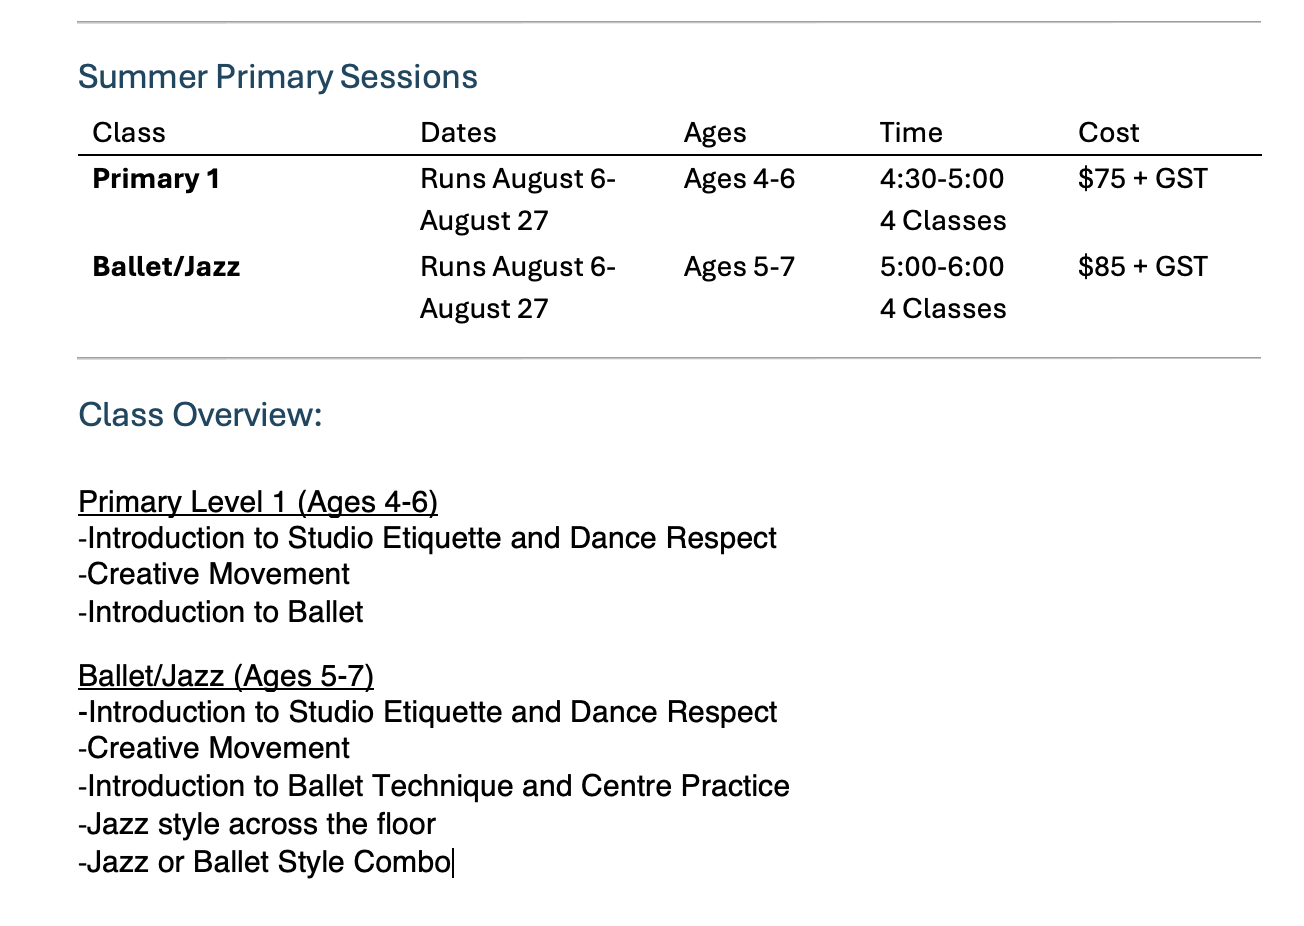Click the 5:00-6:00 time cell
1304x926 pixels.
(942, 267)
